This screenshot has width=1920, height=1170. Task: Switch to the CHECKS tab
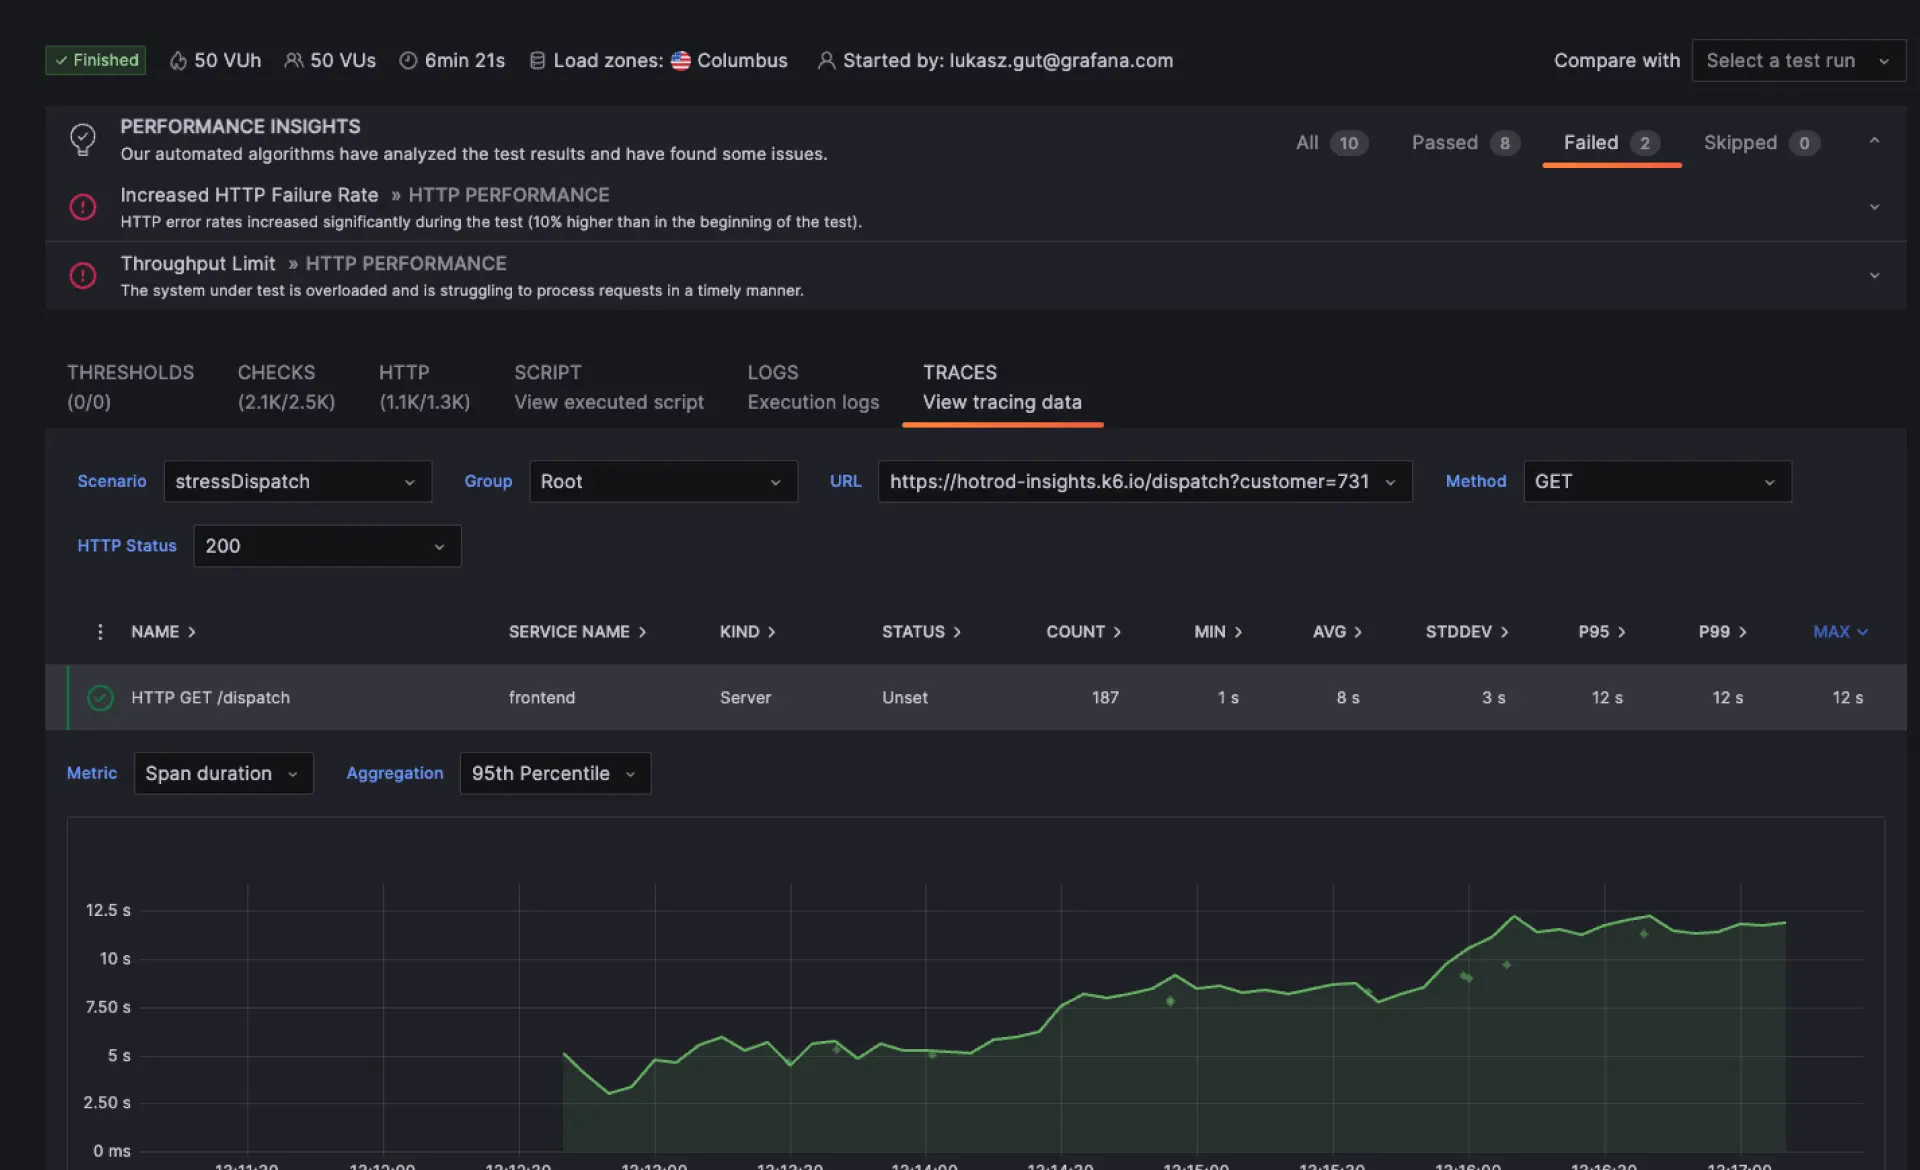tap(286, 387)
